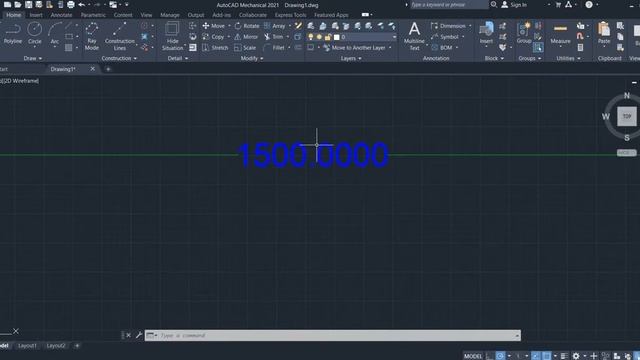Switch to the Express Tools tab
640x360 pixels.
pos(290,15)
